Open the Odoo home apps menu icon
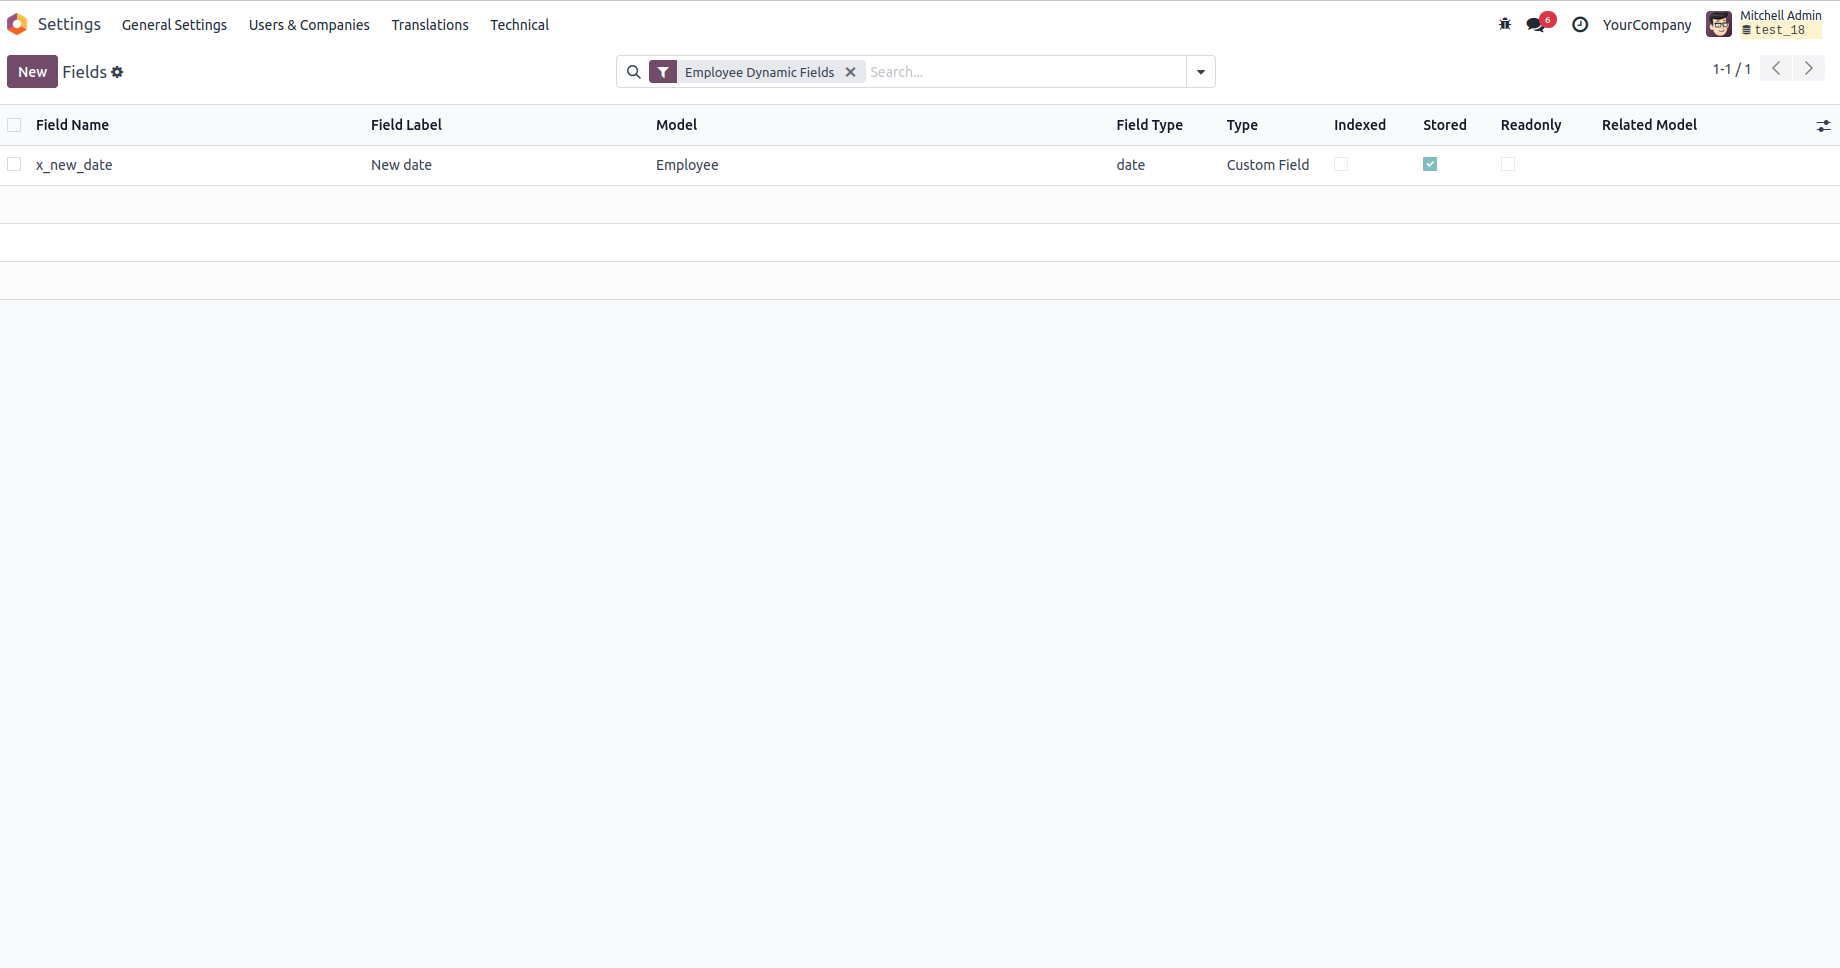Image resolution: width=1840 pixels, height=968 pixels. [x=17, y=24]
